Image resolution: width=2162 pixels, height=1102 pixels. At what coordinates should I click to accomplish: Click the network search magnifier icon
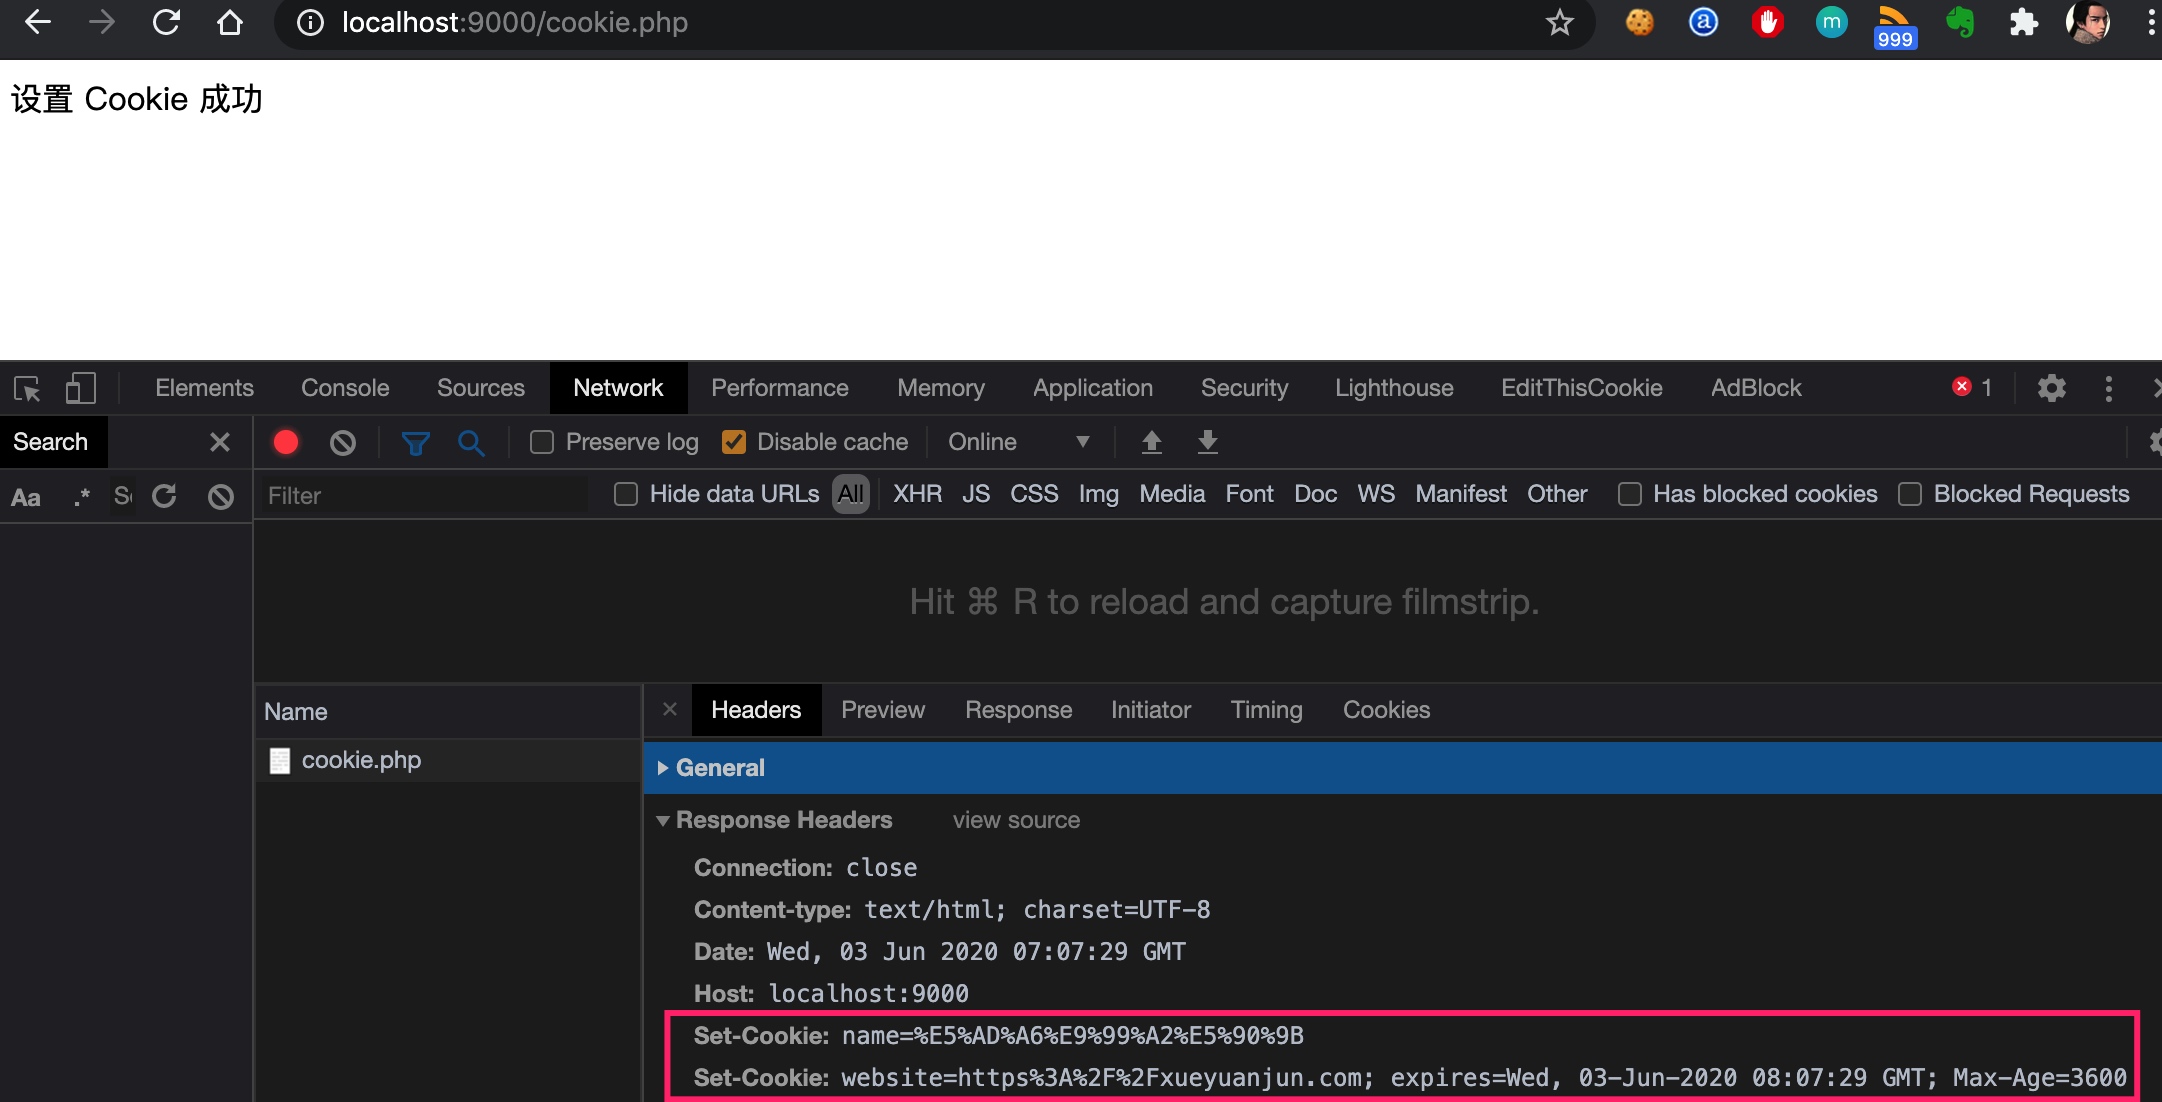point(471,442)
